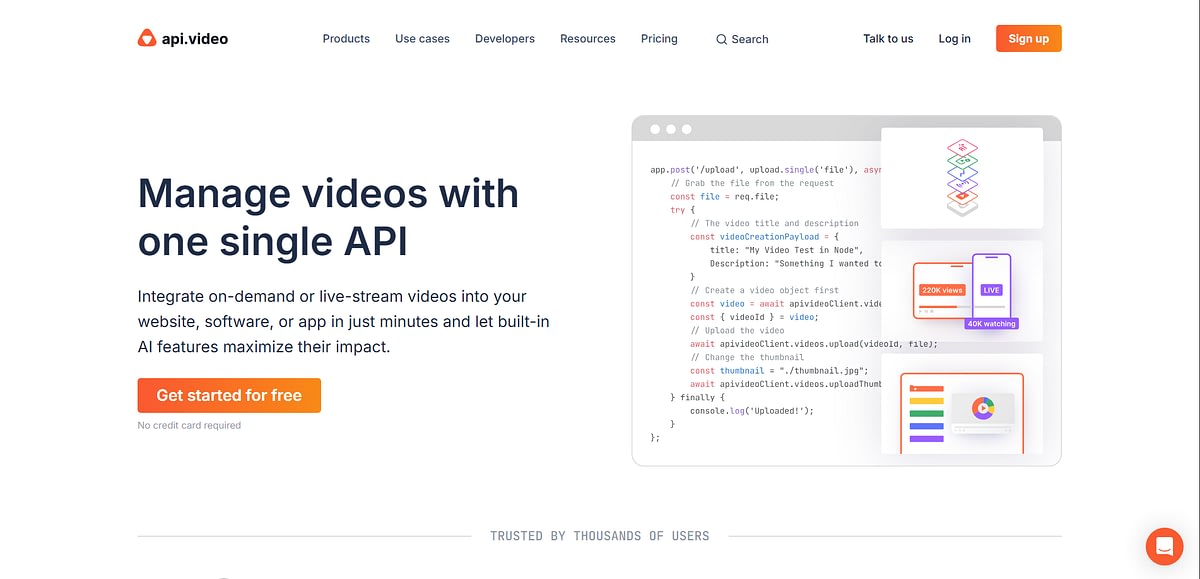The image size is (1200, 579).
Task: Open the Resources dropdown
Action: click(587, 38)
